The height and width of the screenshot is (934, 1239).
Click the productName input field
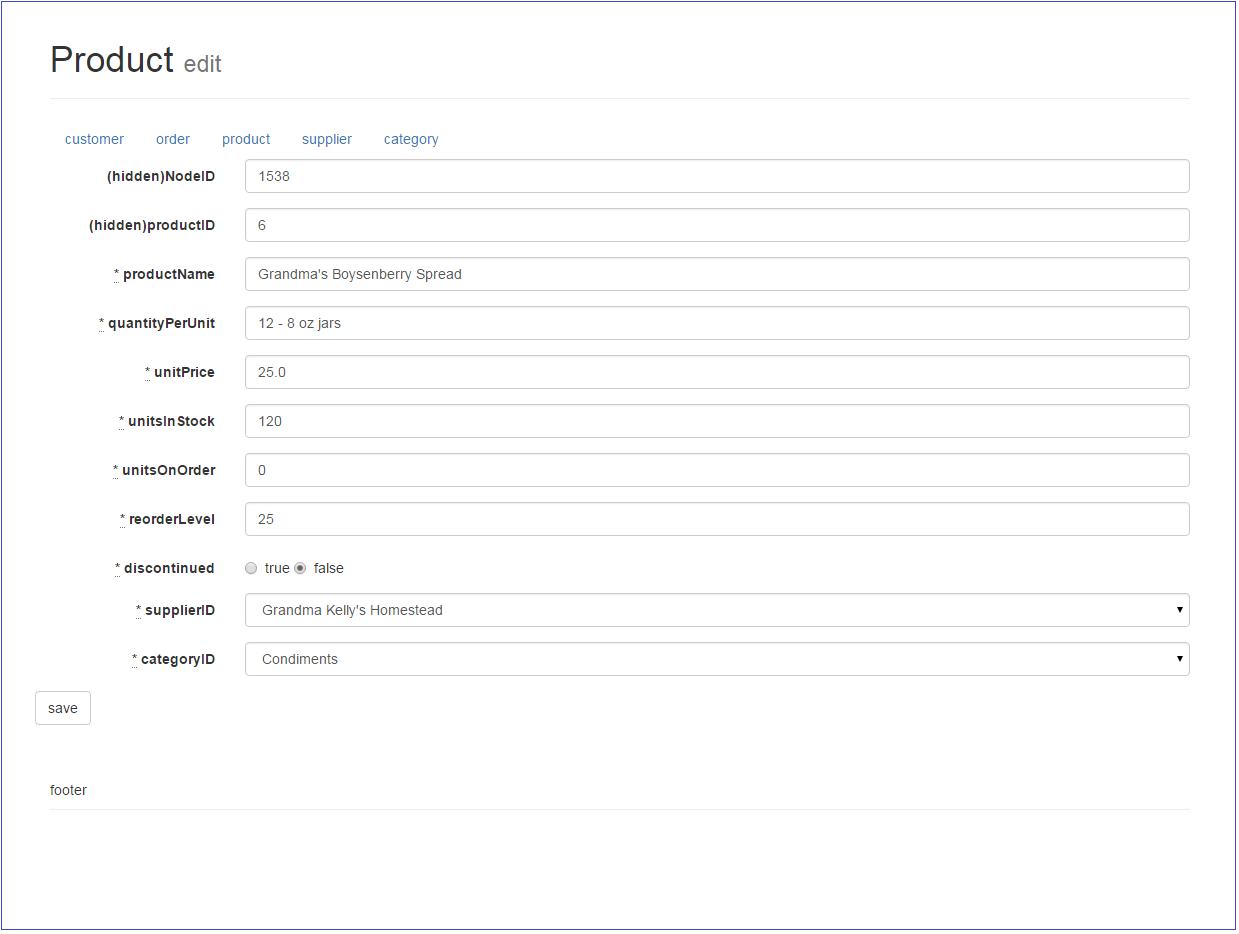pos(717,273)
